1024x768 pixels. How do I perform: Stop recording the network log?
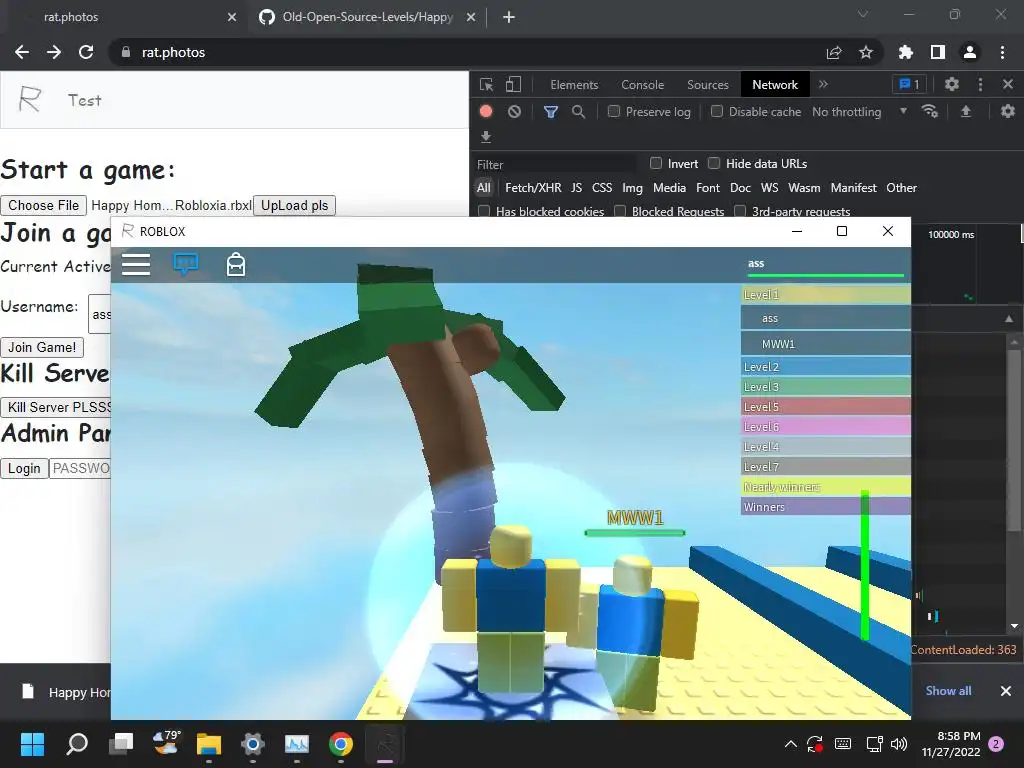point(486,112)
